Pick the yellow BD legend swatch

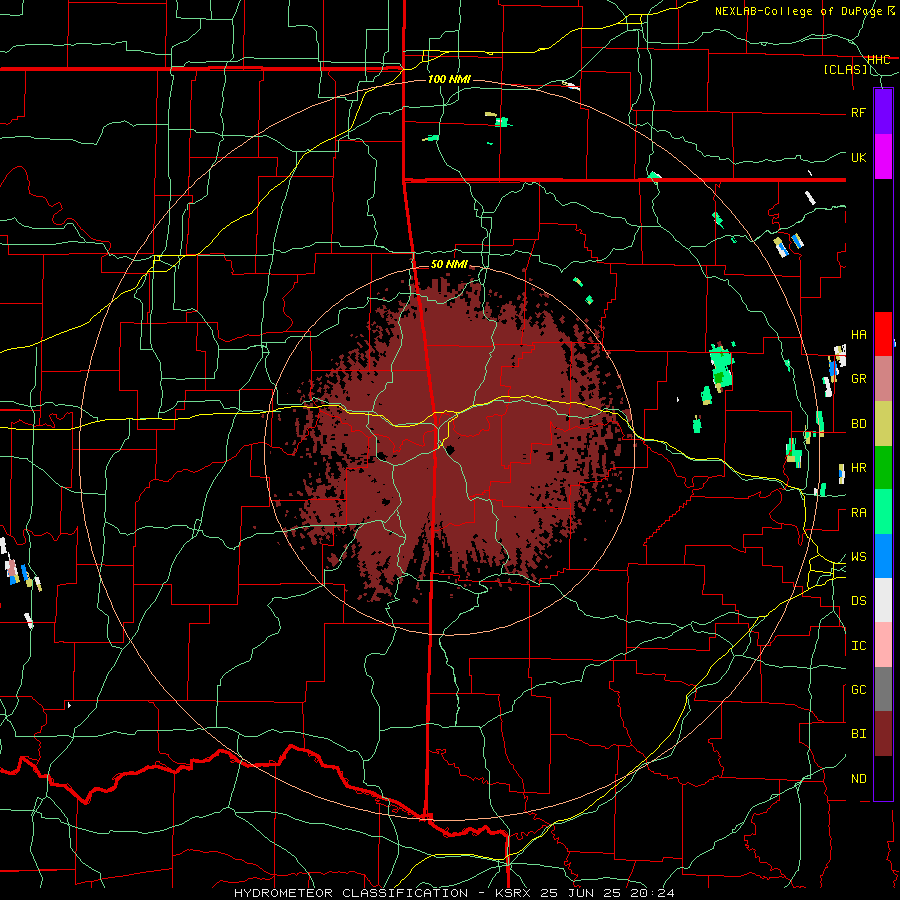[x=883, y=423]
